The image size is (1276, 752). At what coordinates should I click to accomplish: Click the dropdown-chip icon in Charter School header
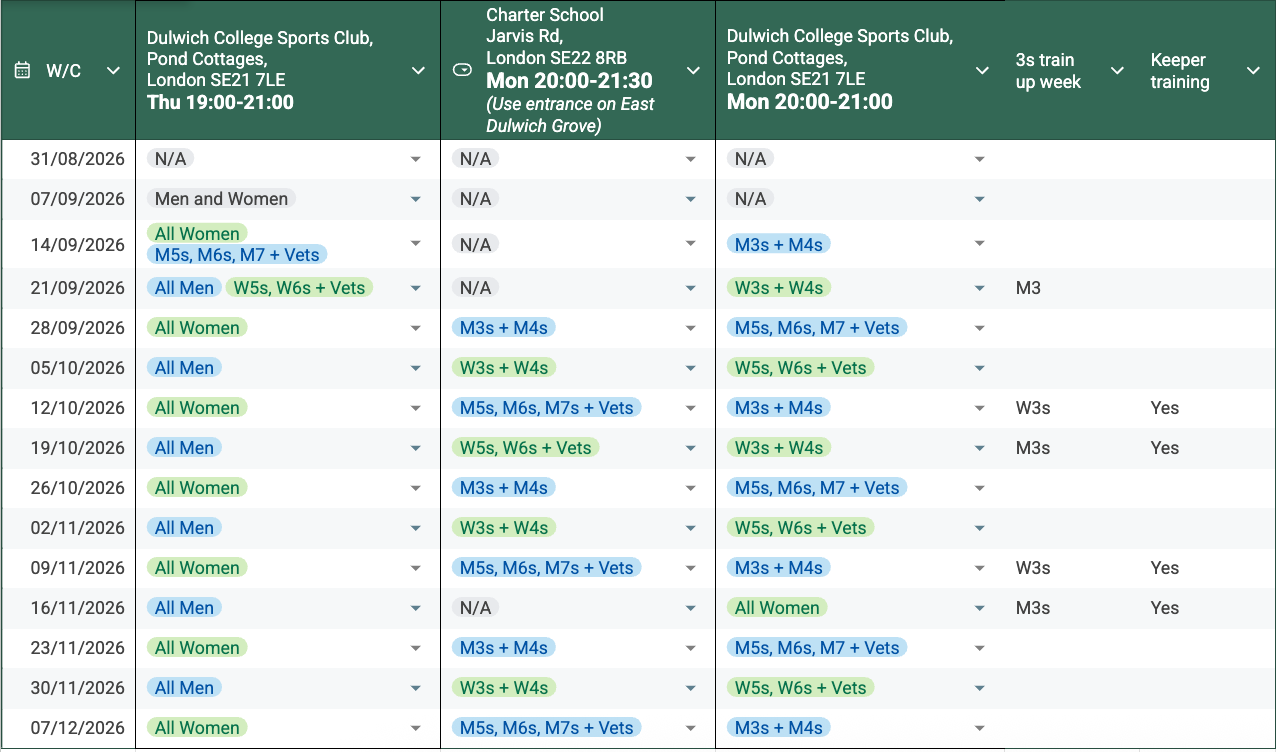[x=462, y=70]
